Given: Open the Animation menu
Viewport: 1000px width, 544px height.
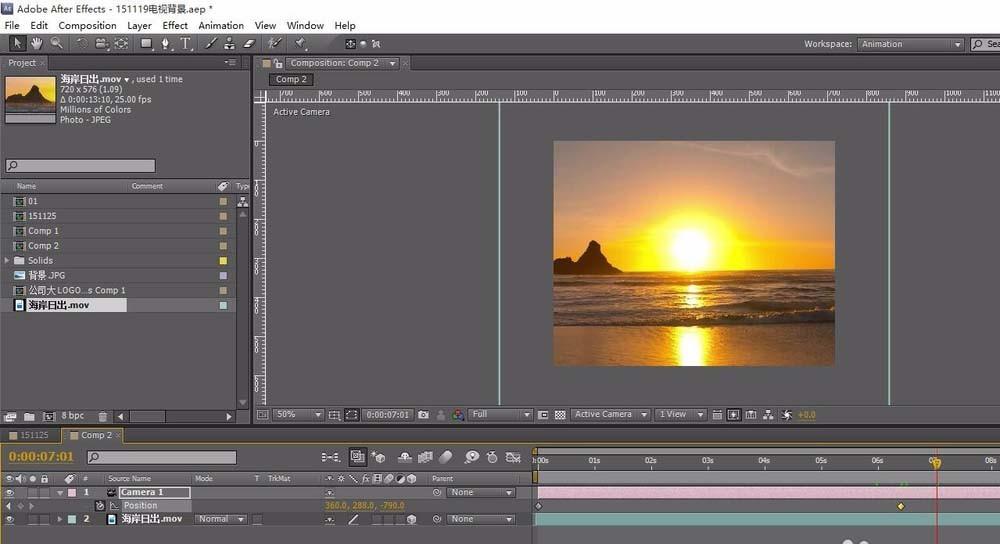Looking at the screenshot, I should pos(221,25).
